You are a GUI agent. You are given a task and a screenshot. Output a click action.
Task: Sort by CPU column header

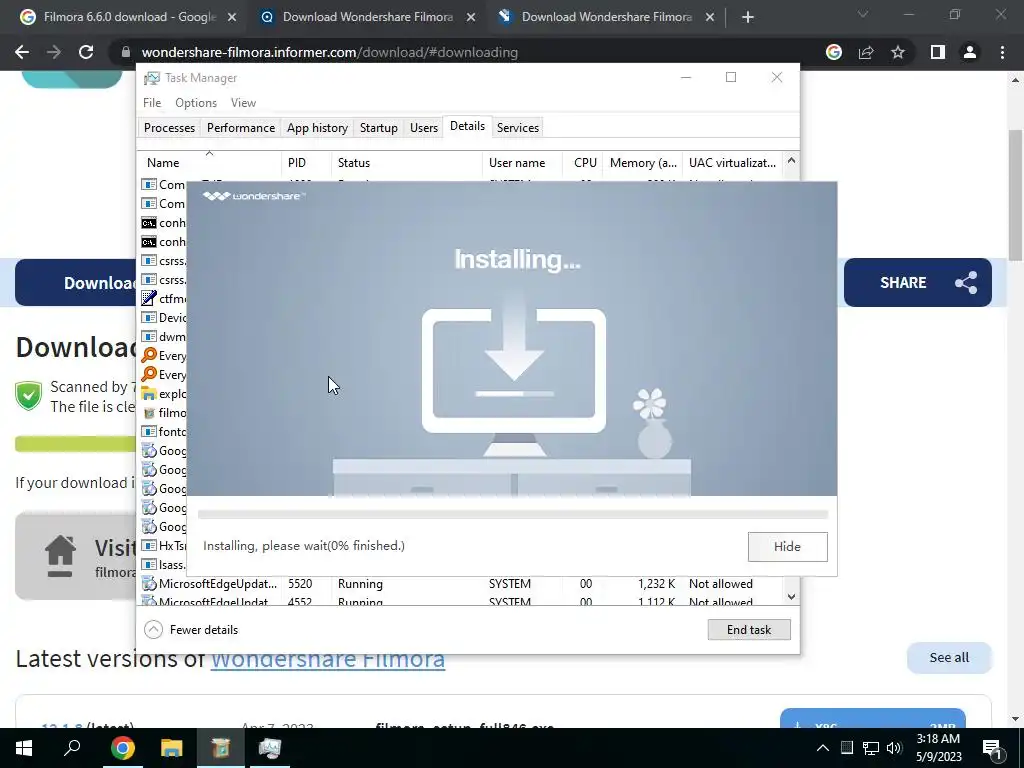point(584,163)
